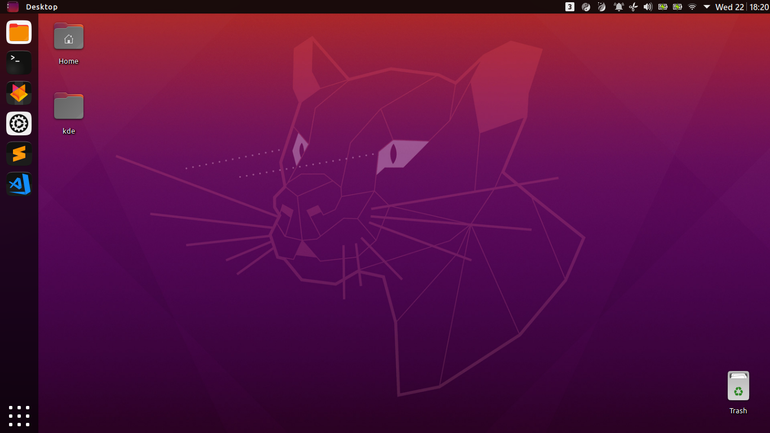This screenshot has height=433, width=770.
Task: Click the workspace indicator showing 3
Action: (570, 7)
